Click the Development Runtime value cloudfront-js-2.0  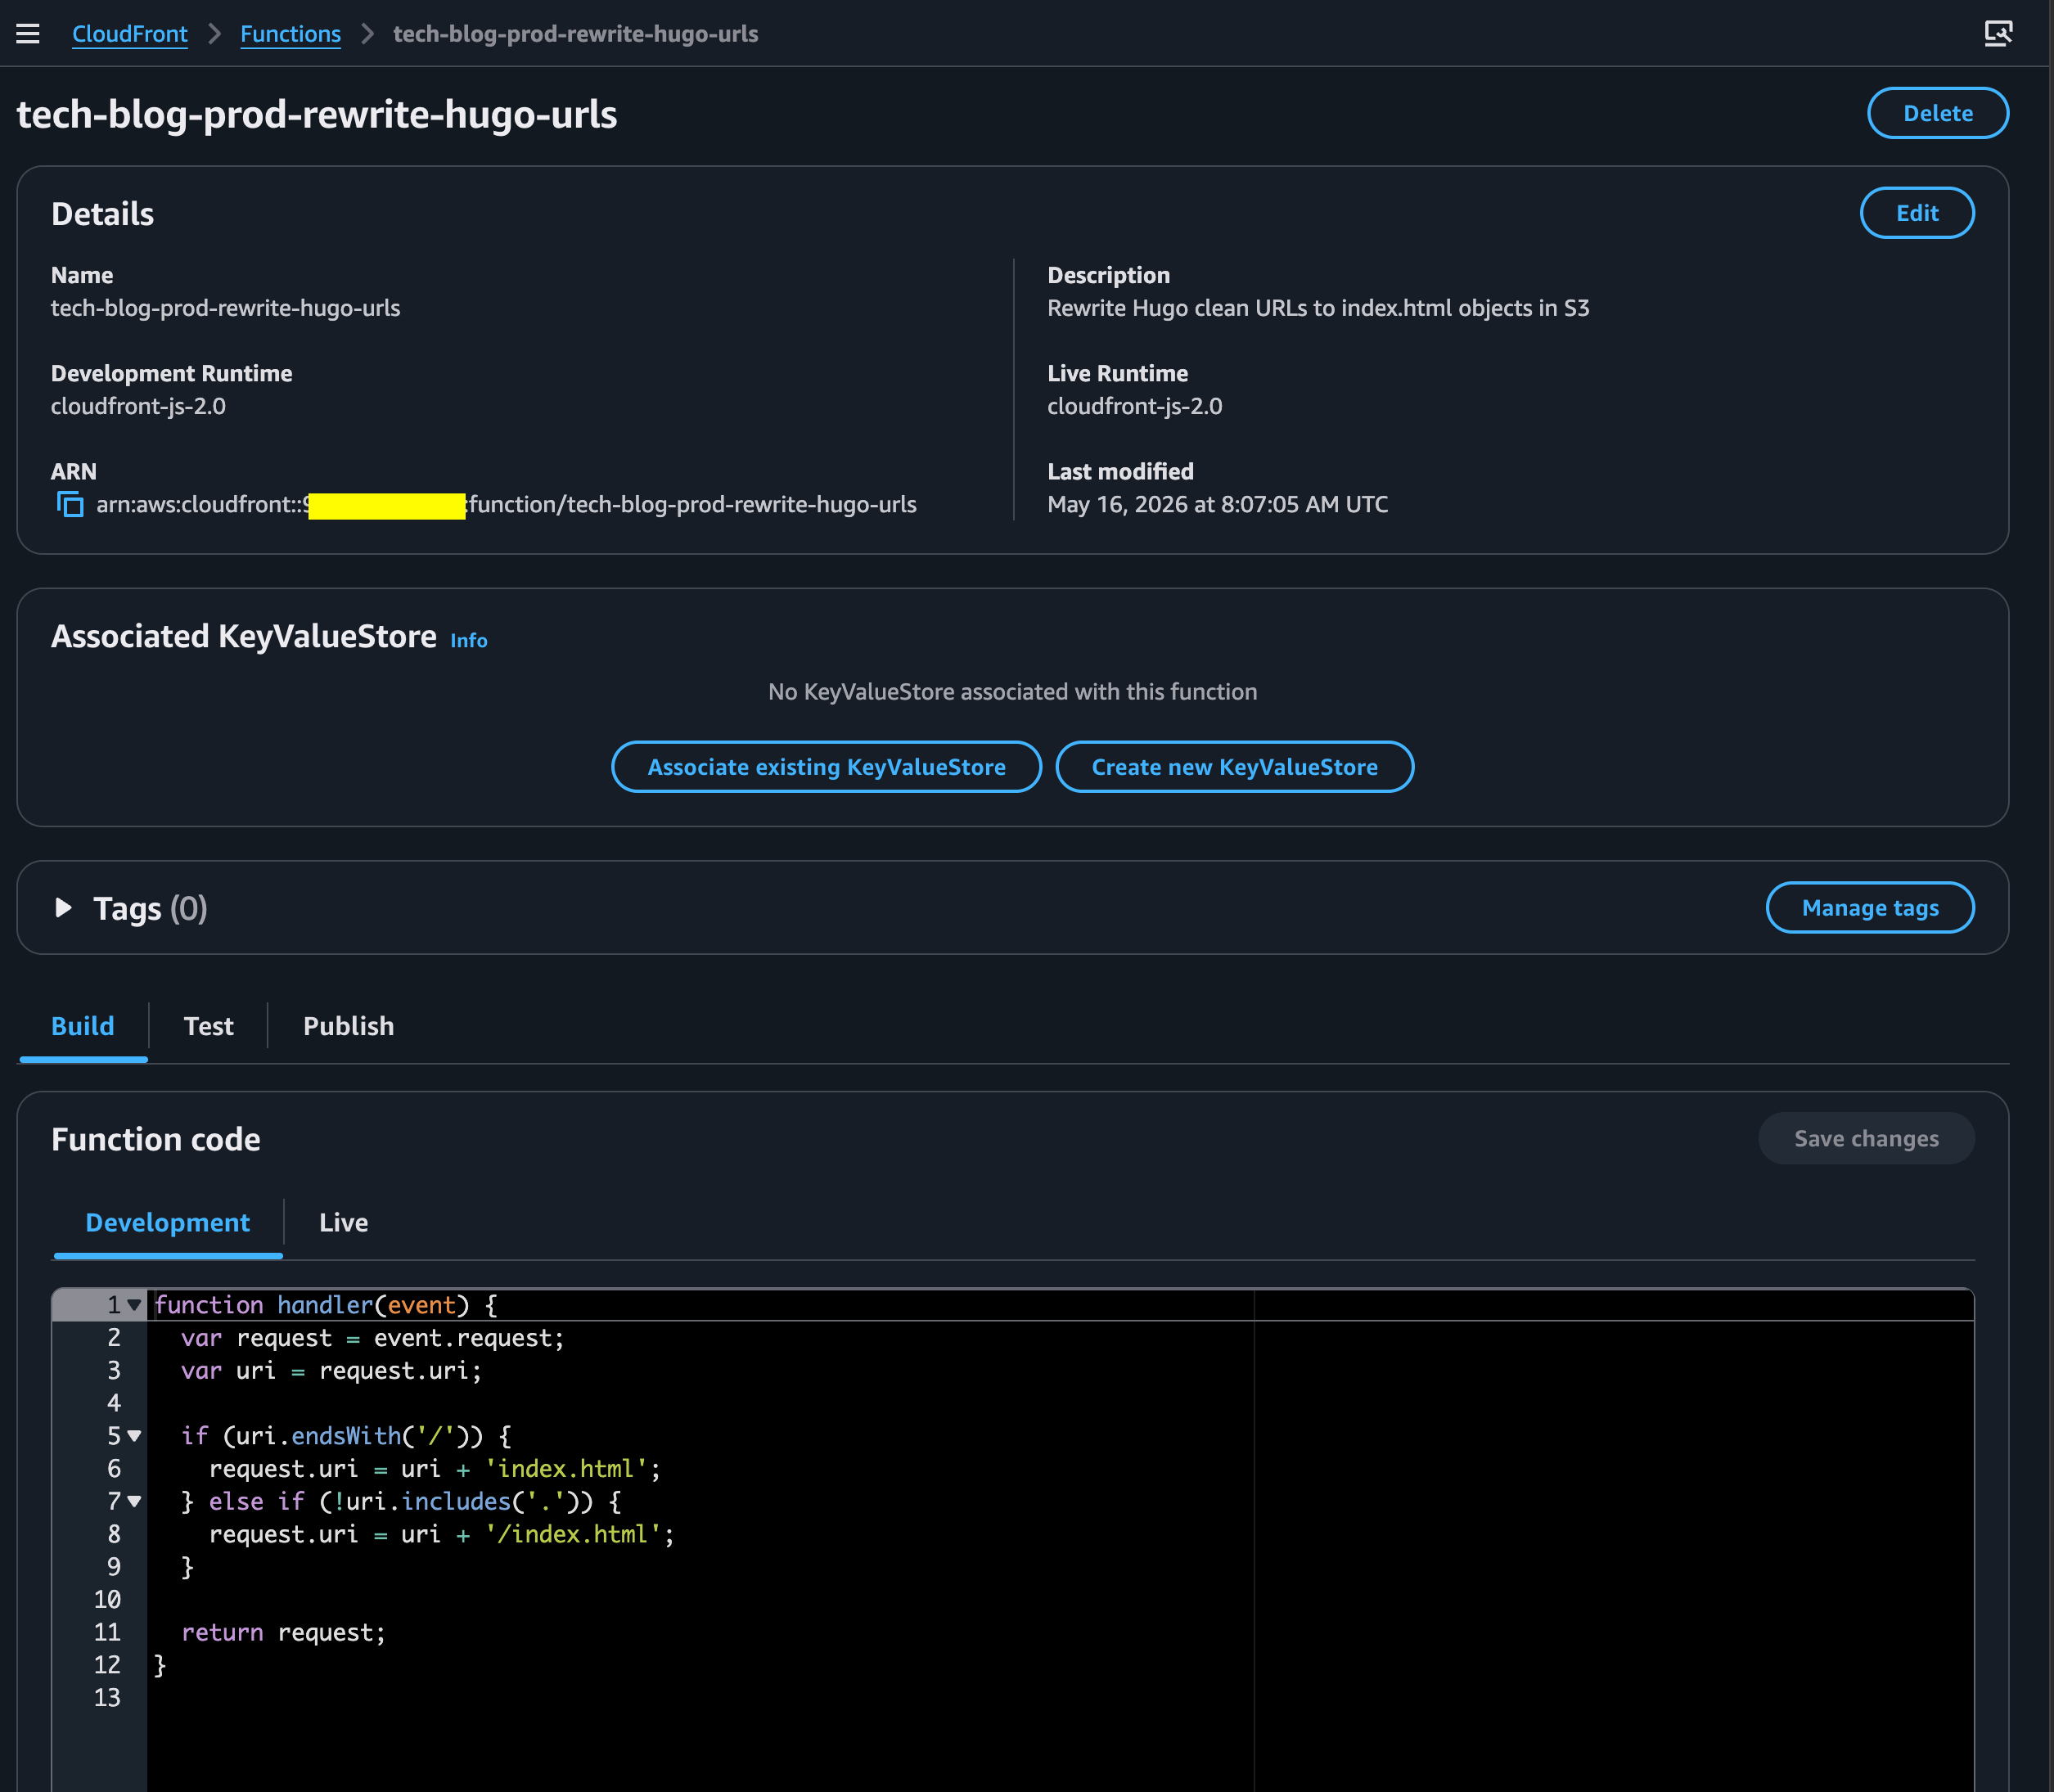click(138, 407)
